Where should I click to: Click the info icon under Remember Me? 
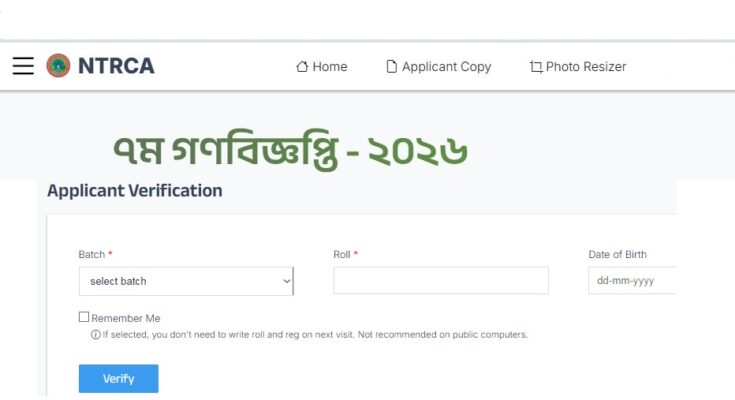[x=96, y=335]
